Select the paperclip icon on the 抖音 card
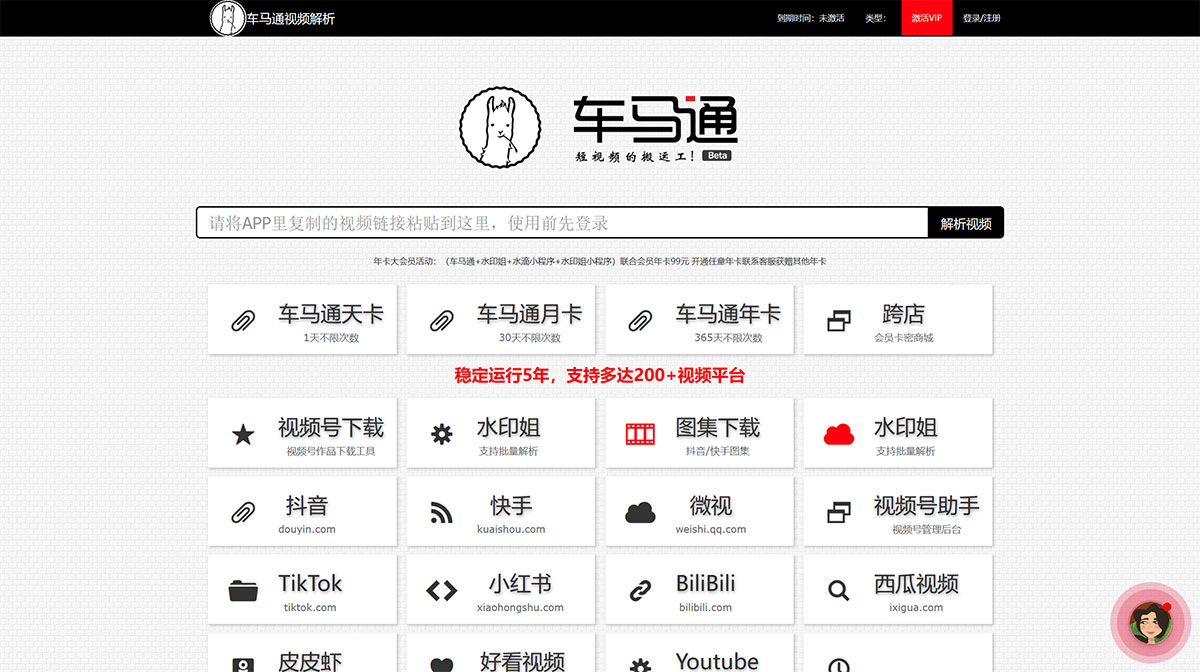This screenshot has height=672, width=1200. 241,510
